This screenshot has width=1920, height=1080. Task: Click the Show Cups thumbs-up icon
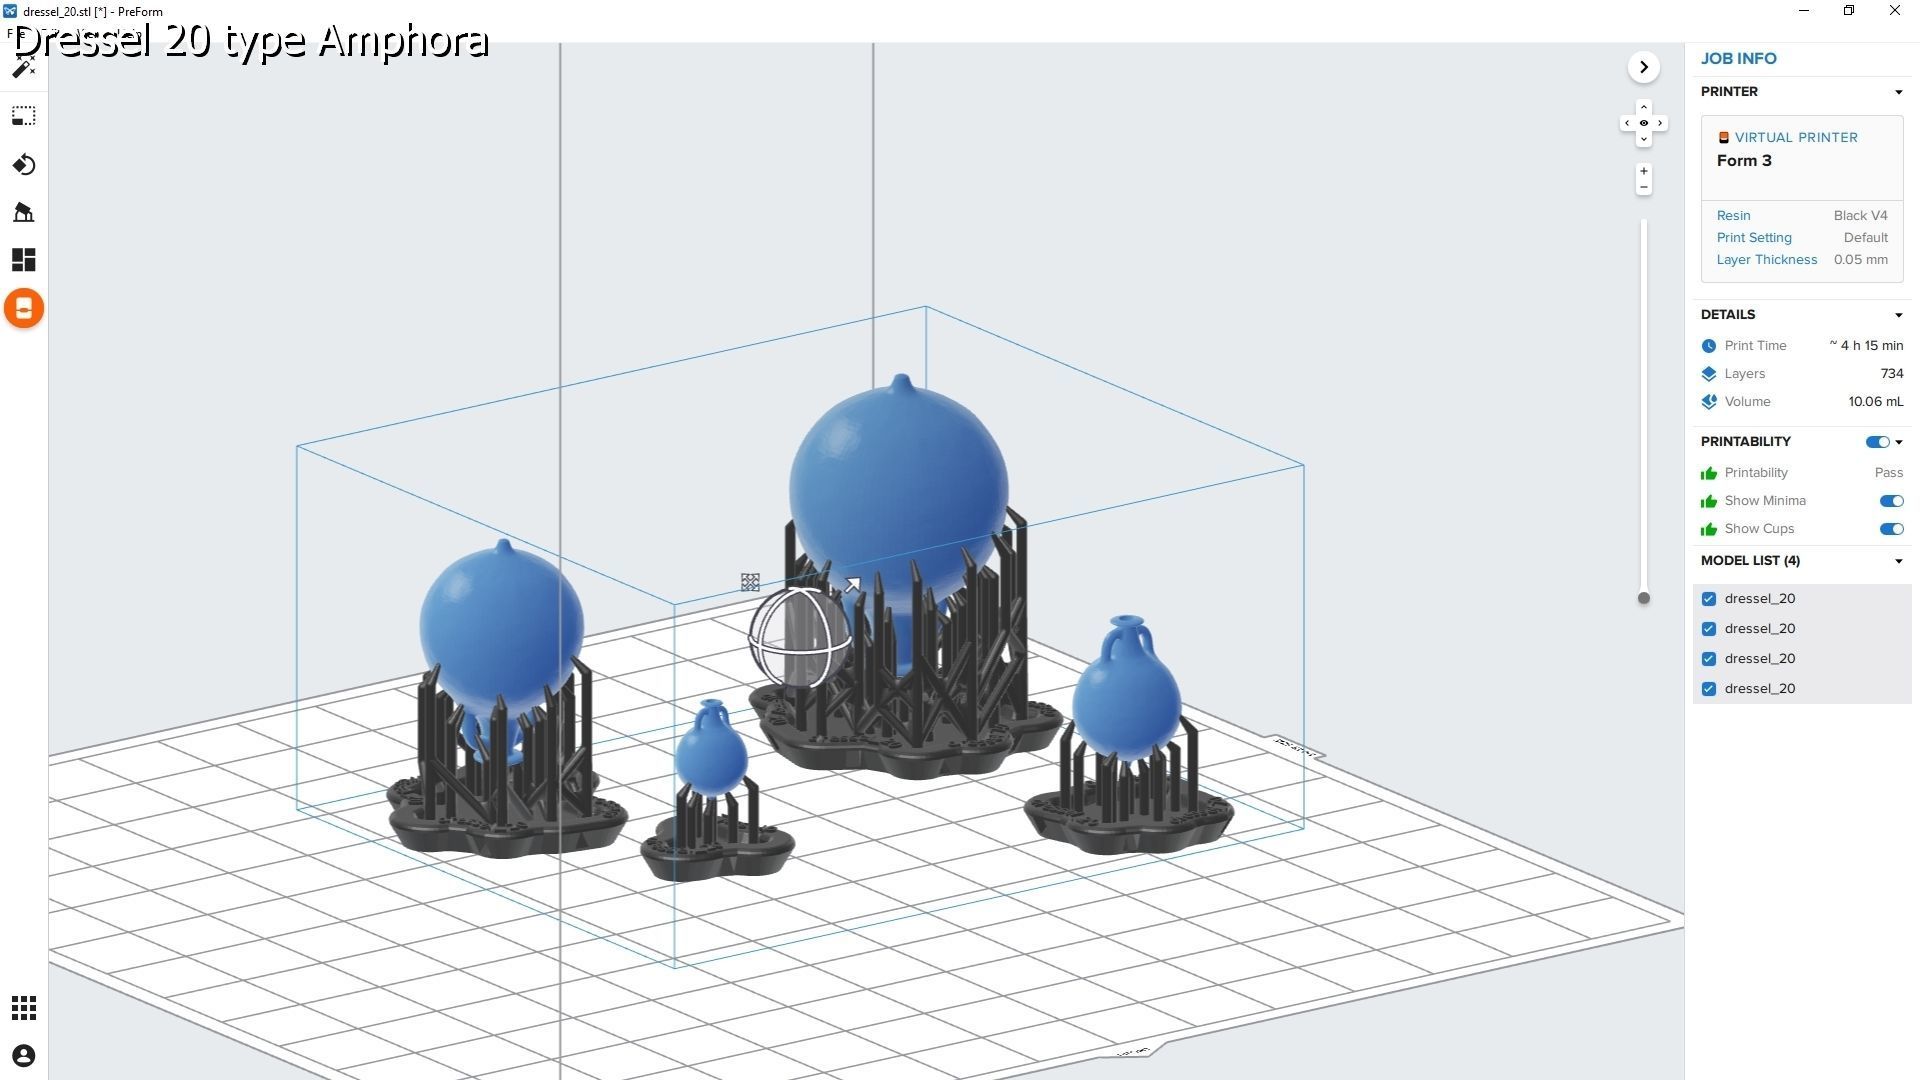tap(1708, 529)
